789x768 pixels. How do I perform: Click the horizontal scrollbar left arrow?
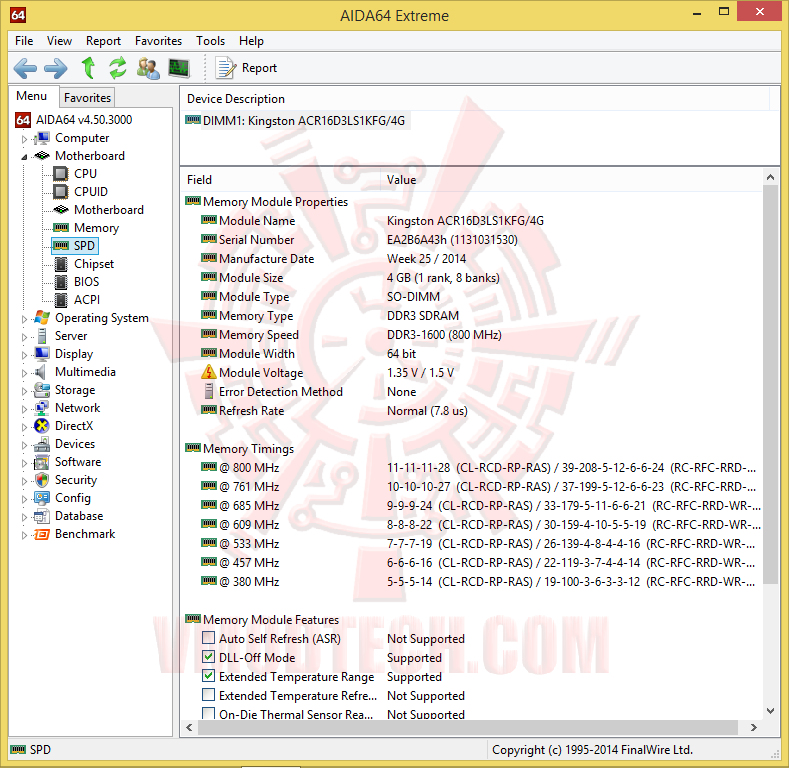coord(189,727)
